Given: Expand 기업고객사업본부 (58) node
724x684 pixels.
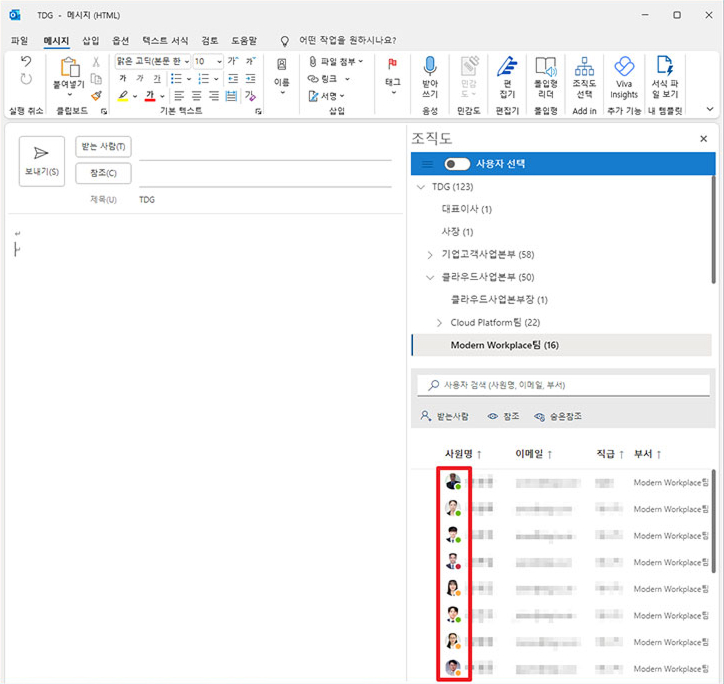Looking at the screenshot, I should (430, 254).
